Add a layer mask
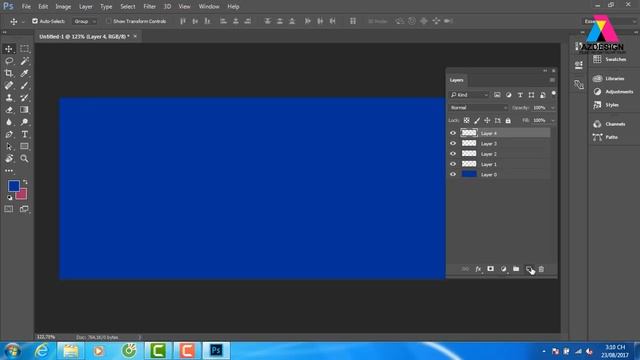 (x=491, y=269)
